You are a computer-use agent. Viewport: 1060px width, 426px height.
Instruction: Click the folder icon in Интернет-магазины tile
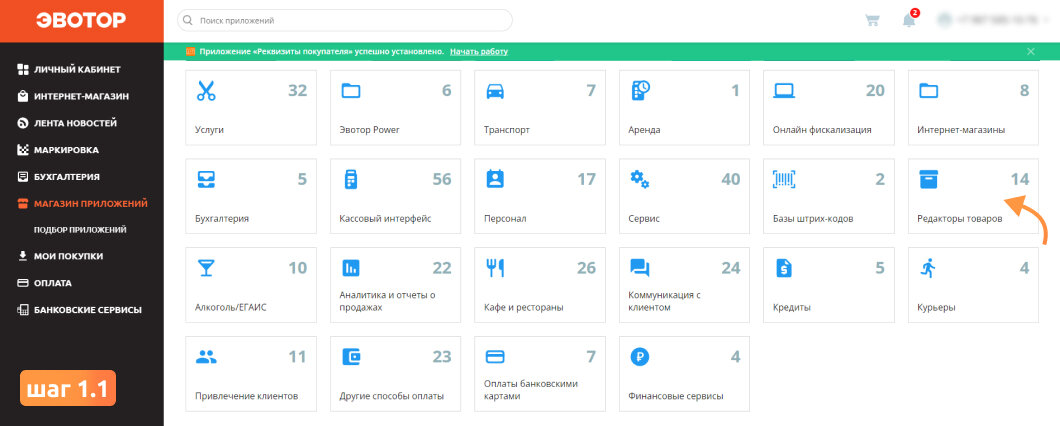coord(930,91)
